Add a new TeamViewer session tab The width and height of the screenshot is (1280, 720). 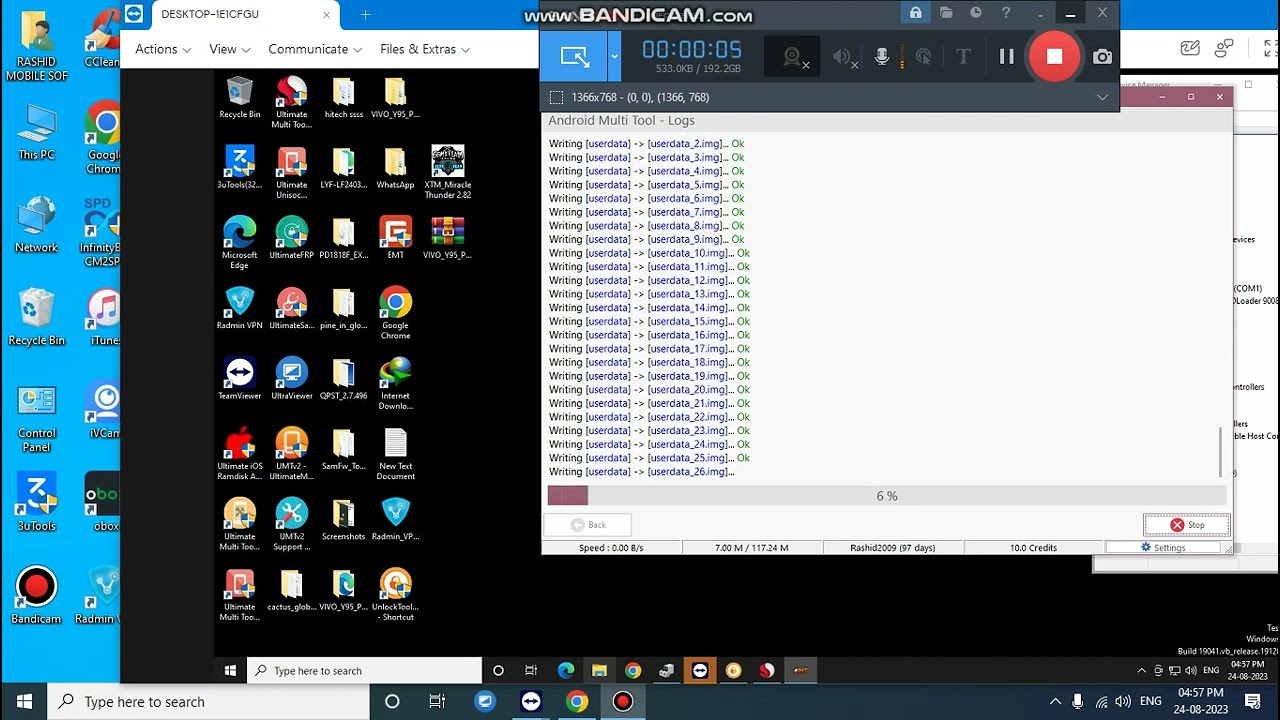pos(365,15)
